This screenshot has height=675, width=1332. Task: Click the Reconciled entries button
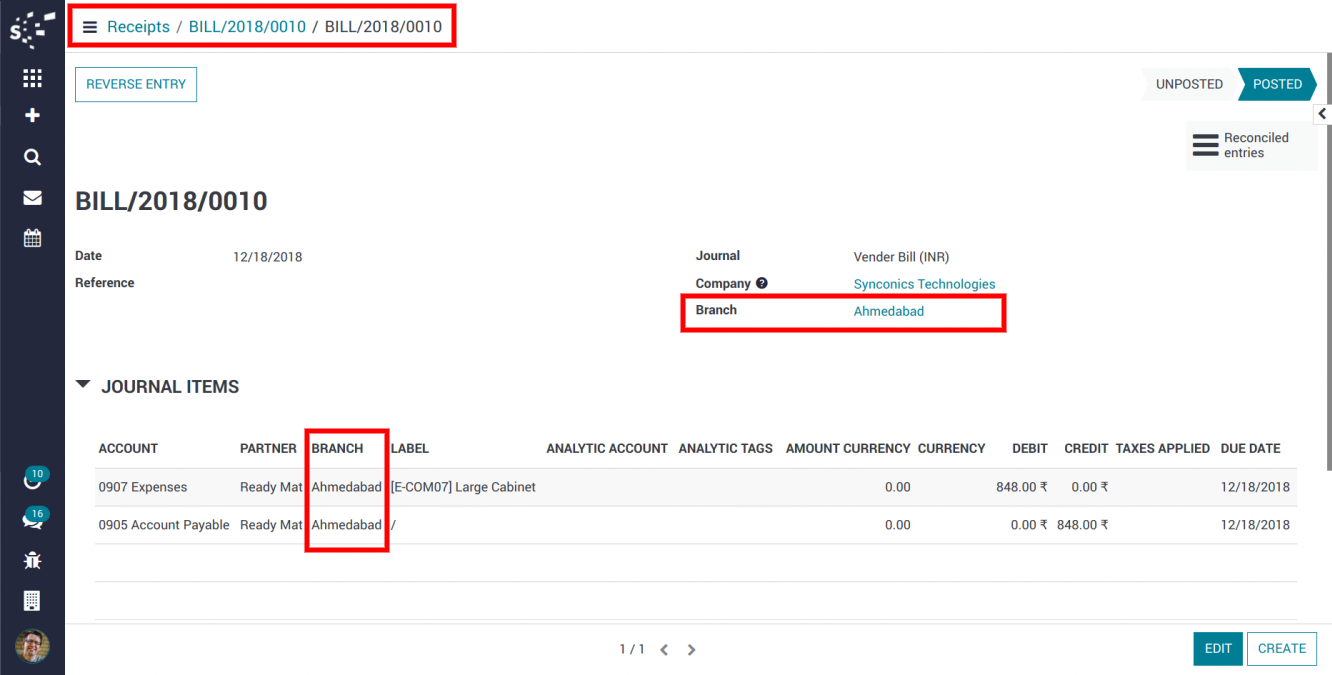coord(1251,145)
